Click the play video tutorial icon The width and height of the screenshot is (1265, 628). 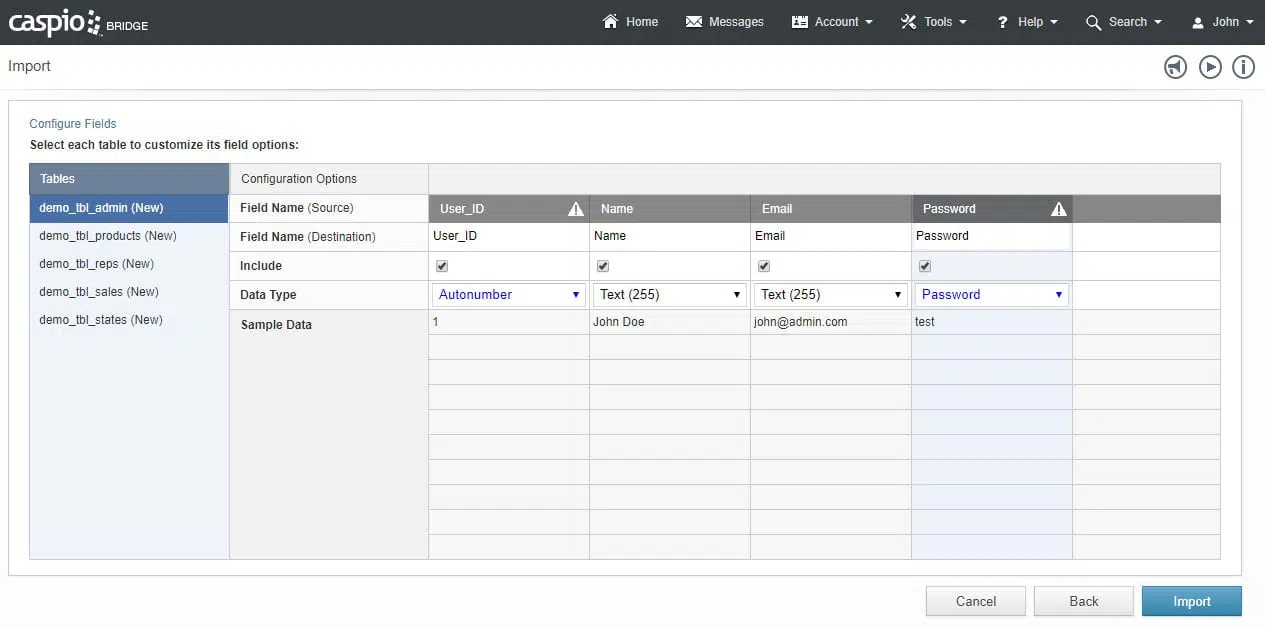[1210, 67]
